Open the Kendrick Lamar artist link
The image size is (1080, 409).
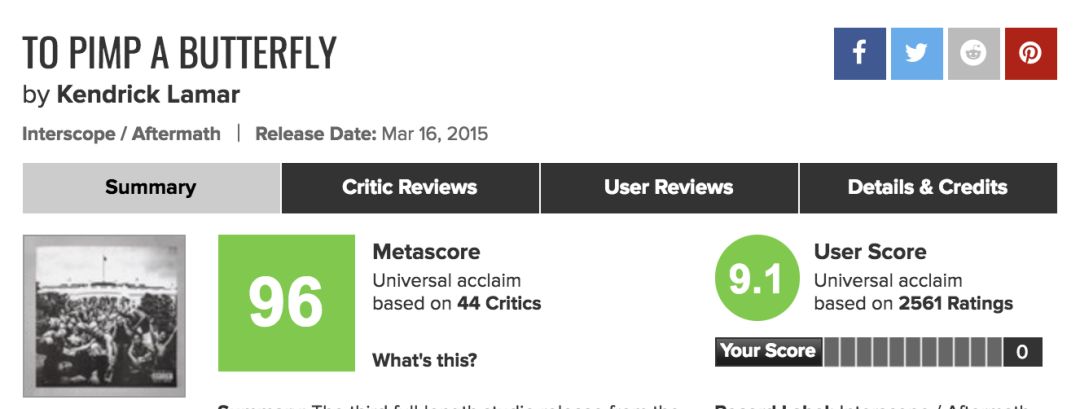[148, 95]
